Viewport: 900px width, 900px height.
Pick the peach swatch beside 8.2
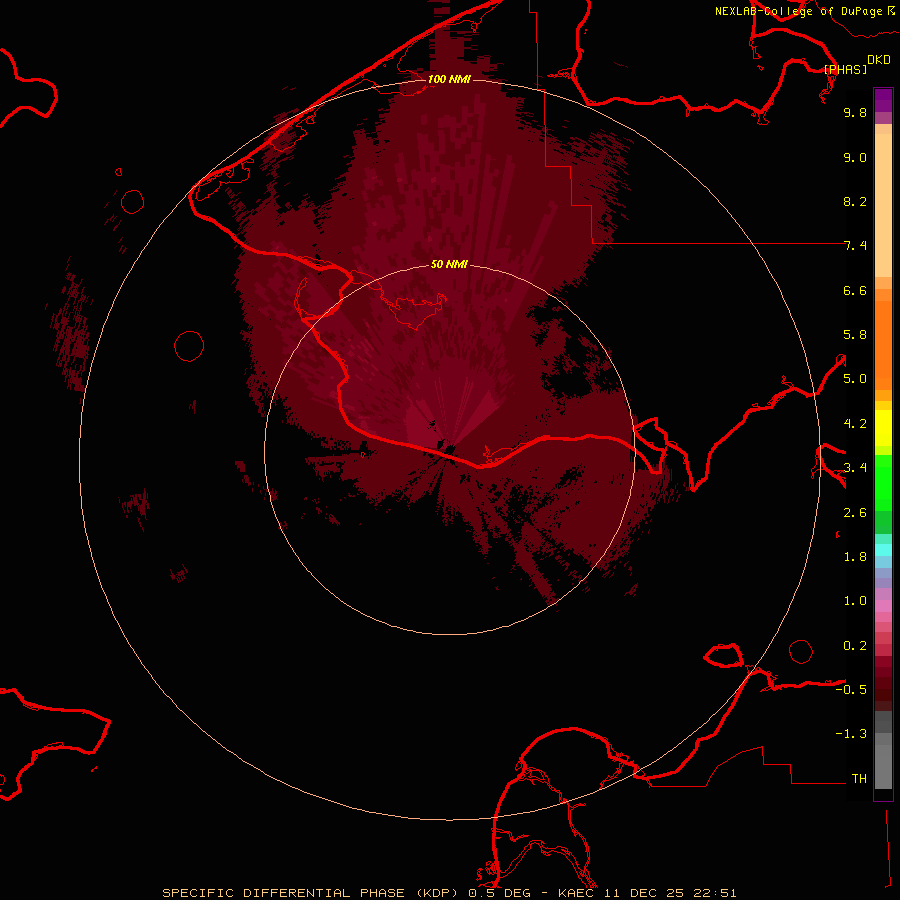883,205
